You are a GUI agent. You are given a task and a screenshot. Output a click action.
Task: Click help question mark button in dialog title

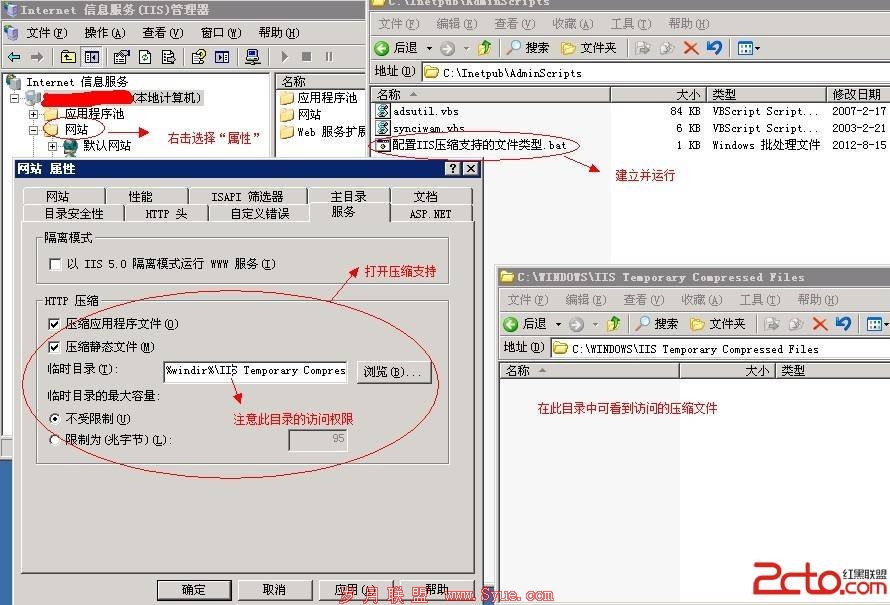pos(452,169)
